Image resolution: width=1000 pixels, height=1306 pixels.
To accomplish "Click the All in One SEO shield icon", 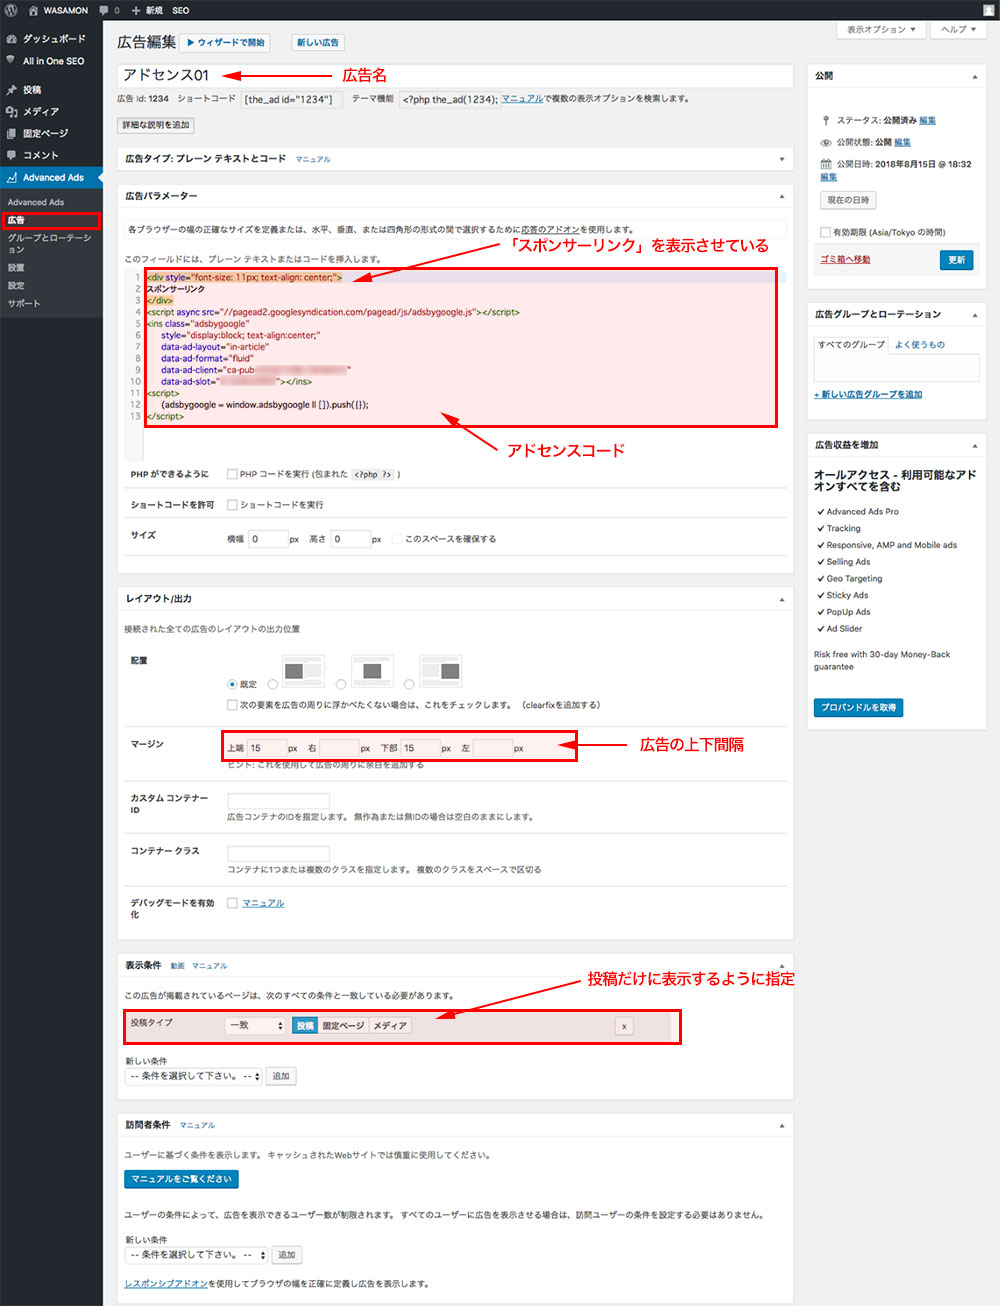I will 12,61.
